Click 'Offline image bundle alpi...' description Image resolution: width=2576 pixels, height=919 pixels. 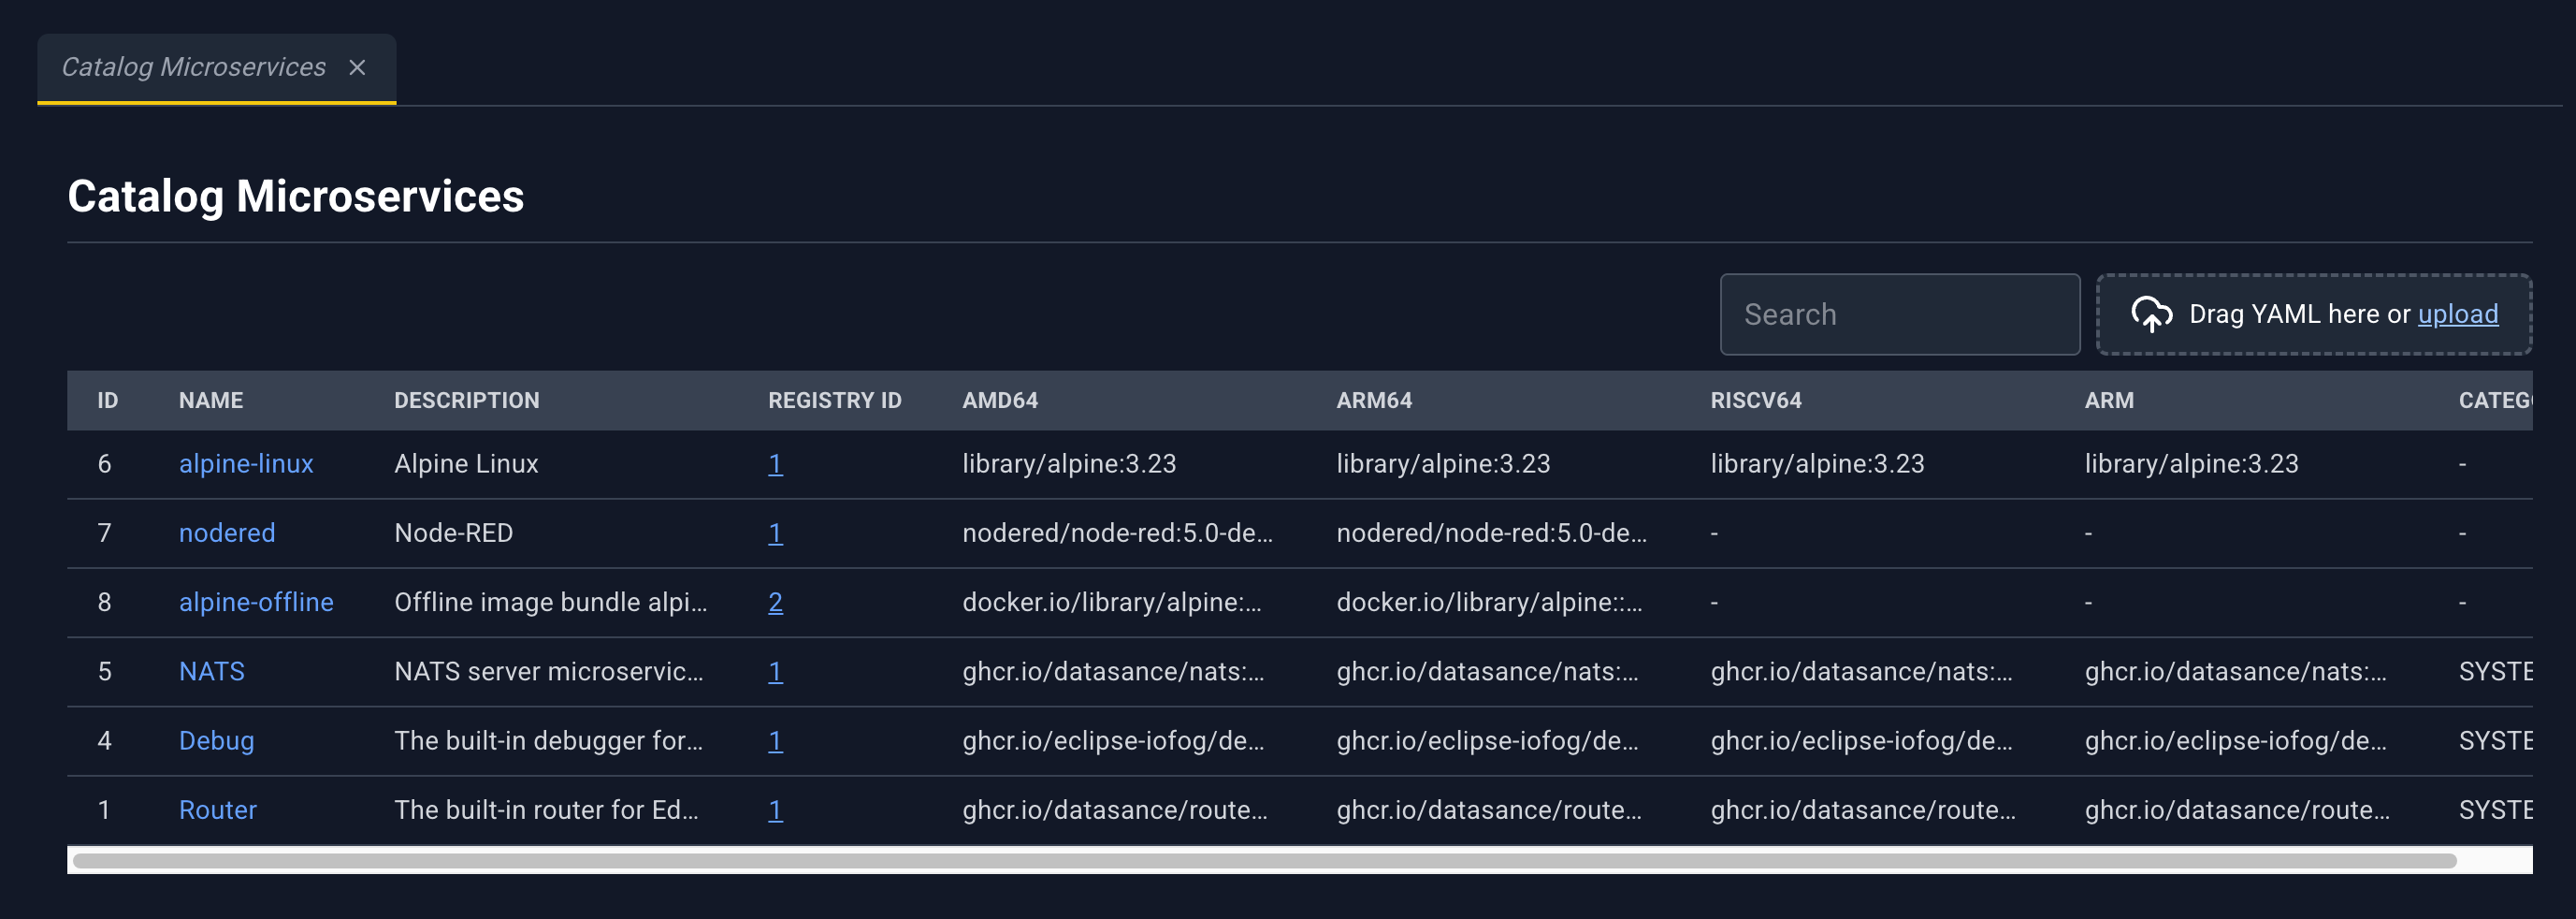pyautogui.click(x=550, y=602)
